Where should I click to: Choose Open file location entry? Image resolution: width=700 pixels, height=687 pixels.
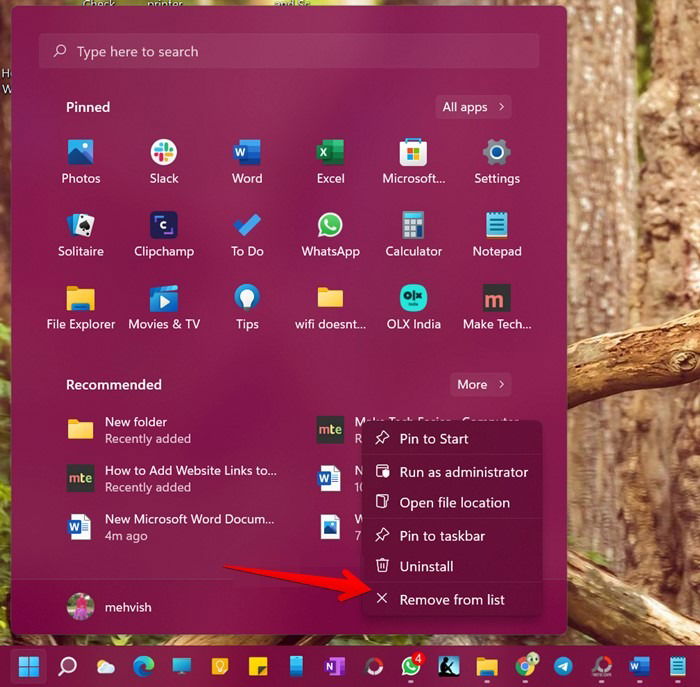coord(452,503)
